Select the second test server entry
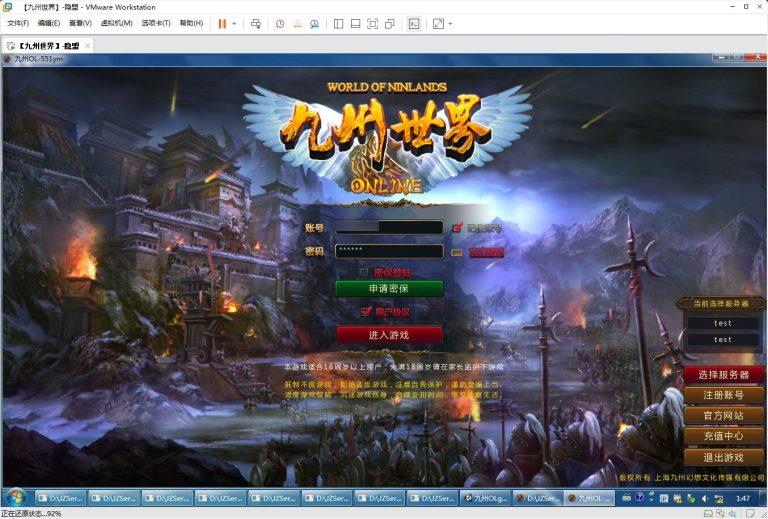Screen dimensions: 768x519 pyautogui.click(x=722, y=339)
